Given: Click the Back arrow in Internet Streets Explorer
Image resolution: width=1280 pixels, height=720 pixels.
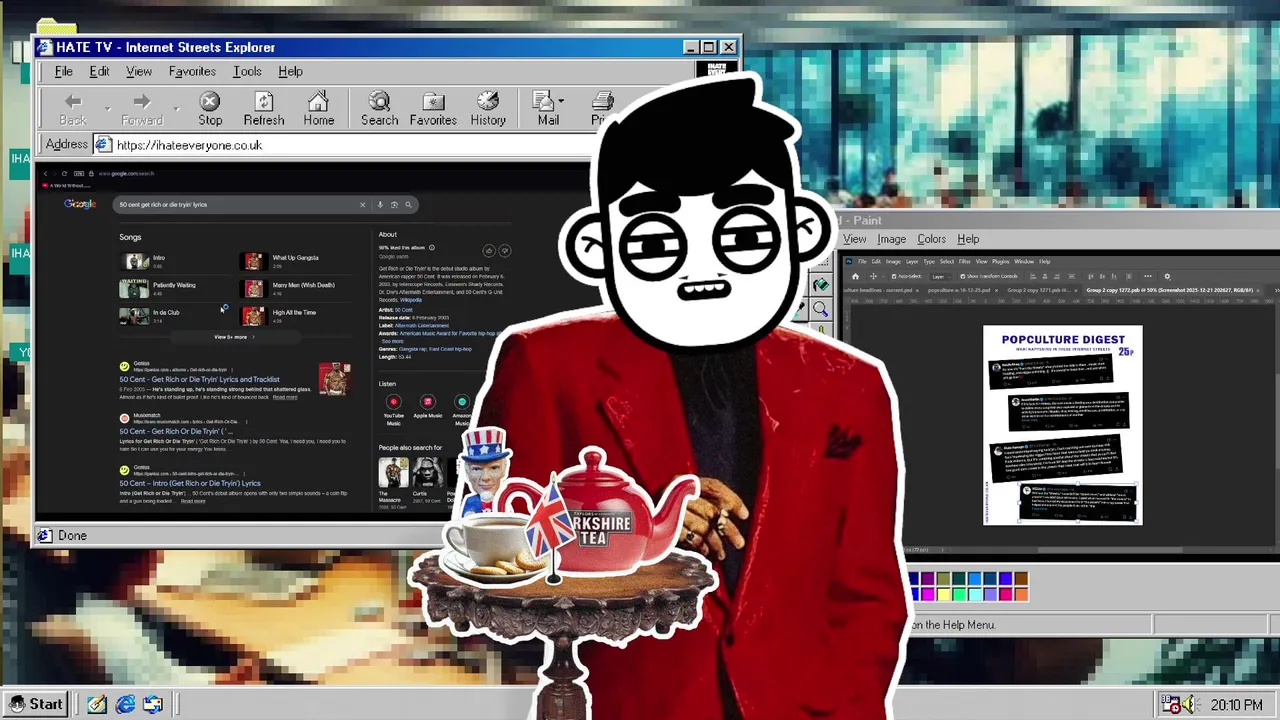Looking at the screenshot, I should (x=73, y=101).
